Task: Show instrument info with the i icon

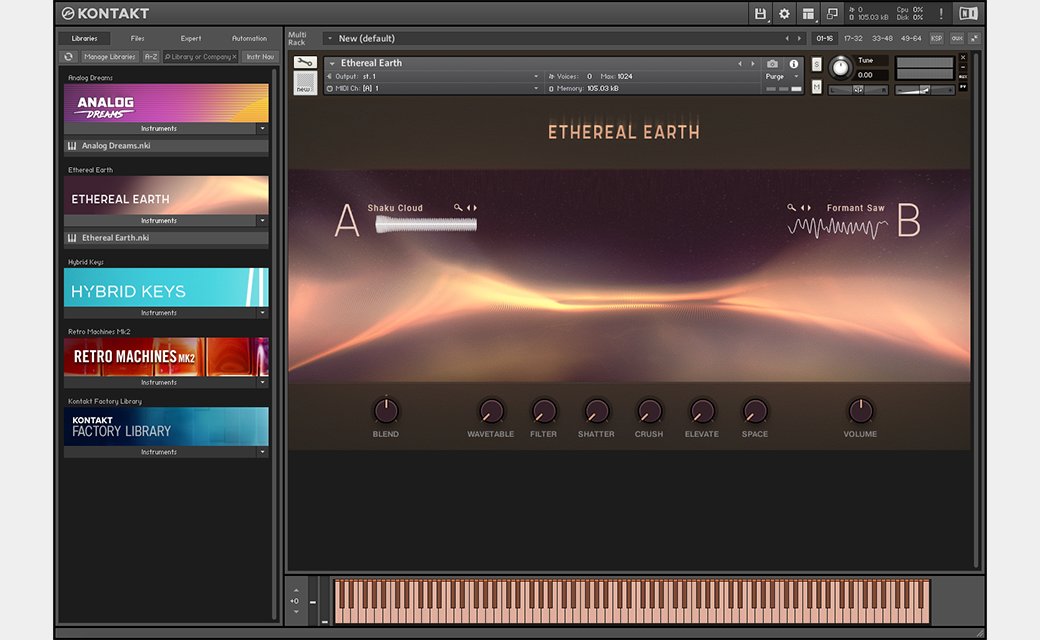Action: pyautogui.click(x=794, y=64)
